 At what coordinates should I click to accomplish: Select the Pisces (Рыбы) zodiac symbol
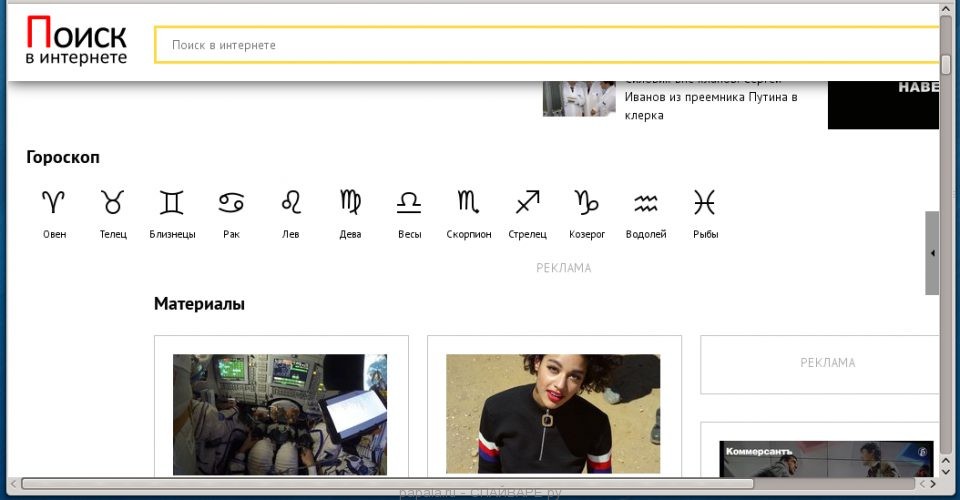click(x=705, y=203)
